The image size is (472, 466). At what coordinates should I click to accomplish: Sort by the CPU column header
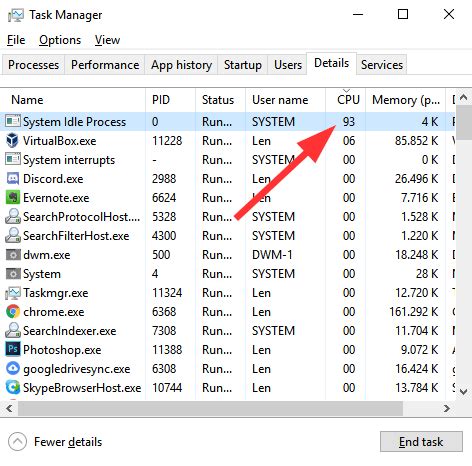point(346,100)
